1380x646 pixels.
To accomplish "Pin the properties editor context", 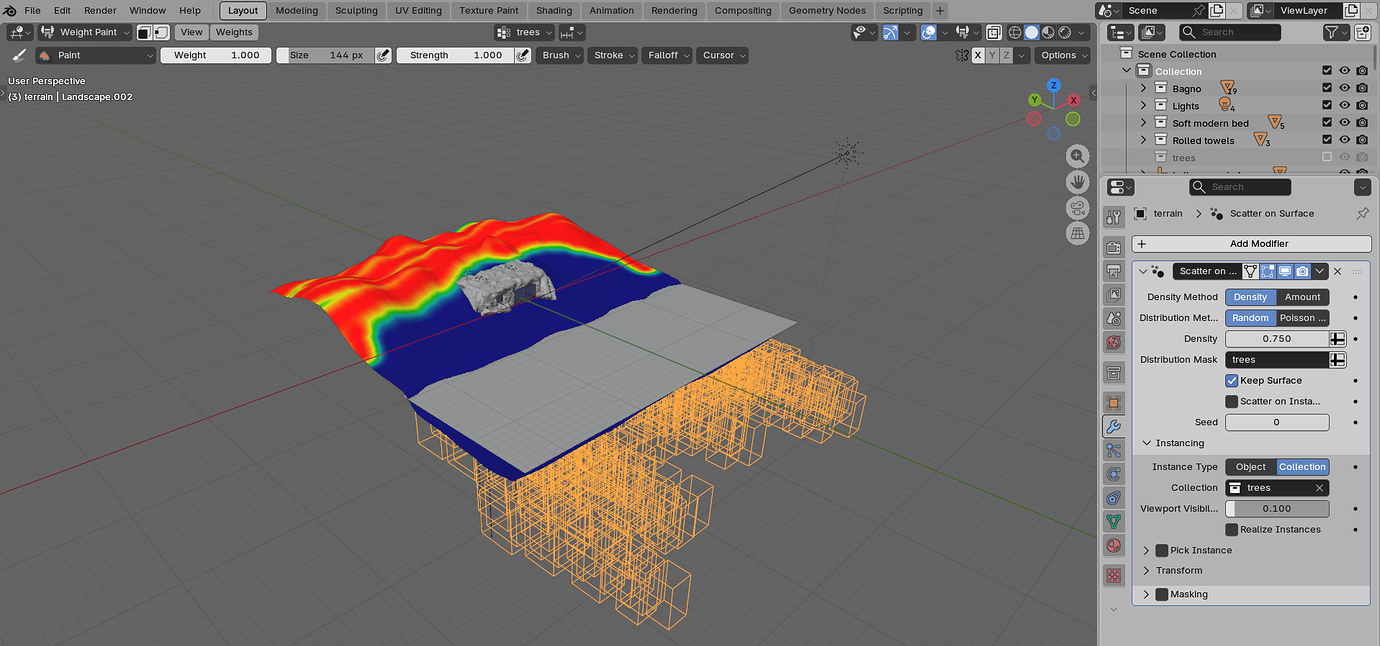I will tap(1361, 213).
